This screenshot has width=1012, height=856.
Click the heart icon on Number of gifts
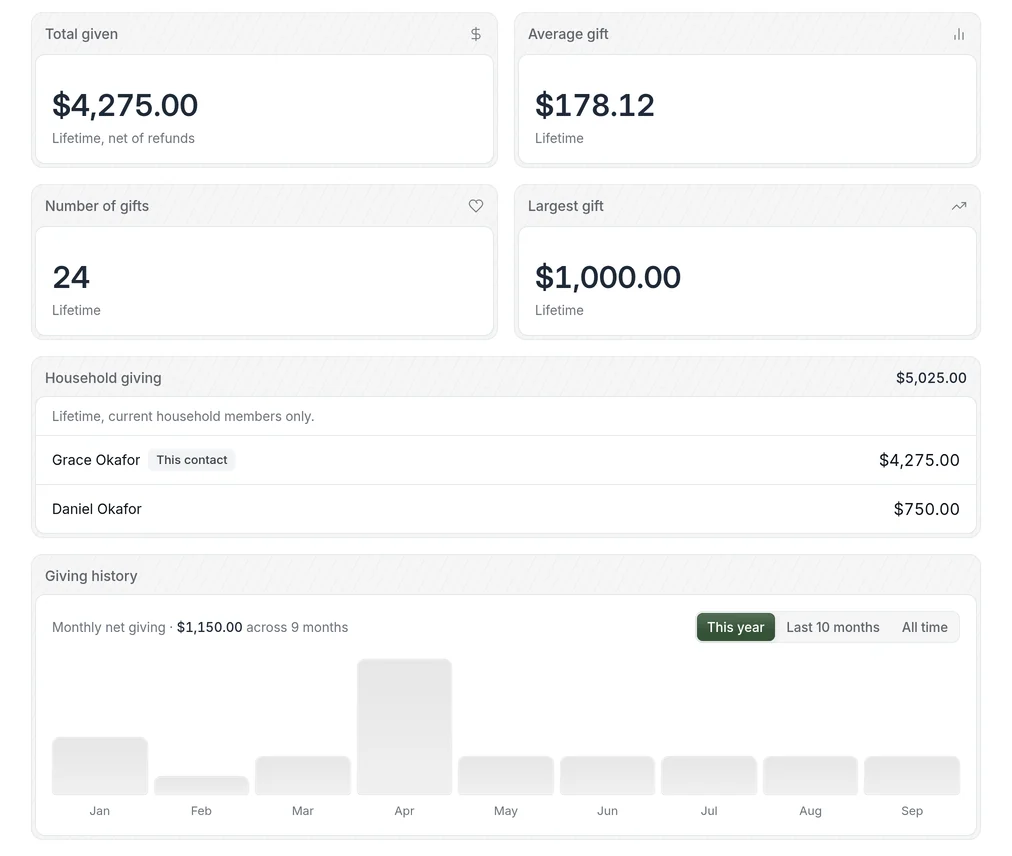[x=476, y=206]
